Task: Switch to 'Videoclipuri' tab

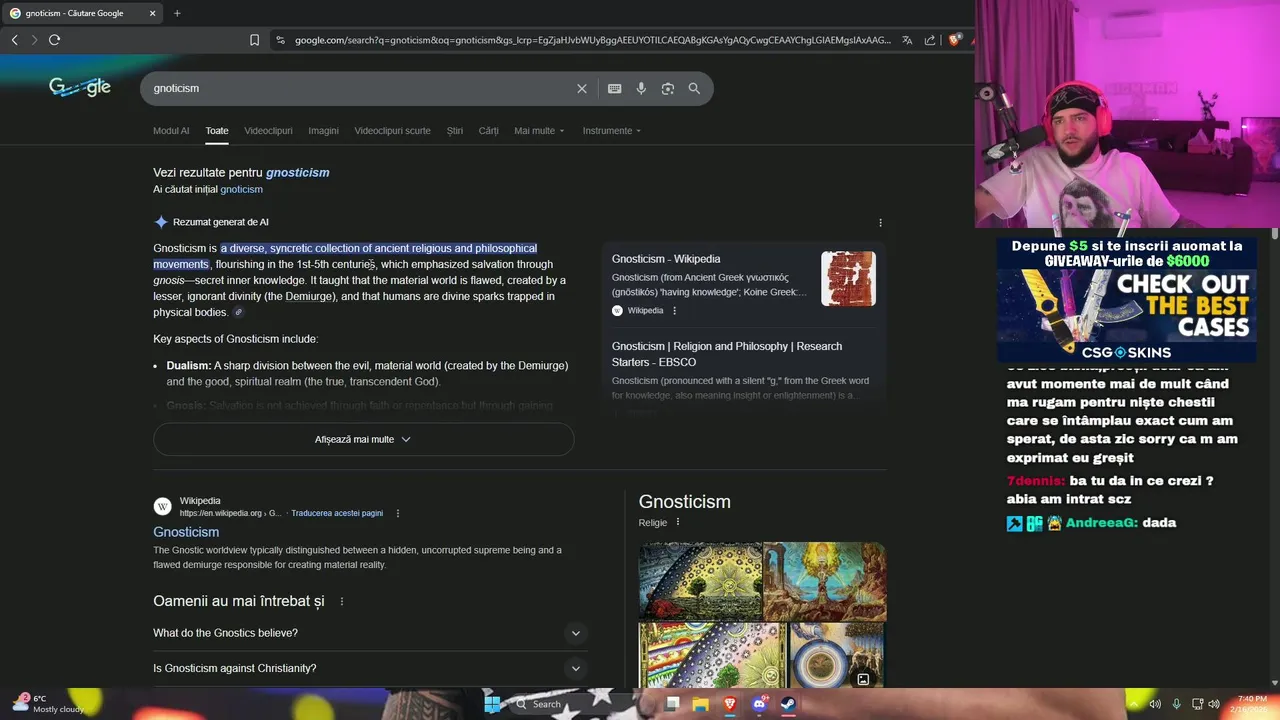Action: tap(268, 131)
